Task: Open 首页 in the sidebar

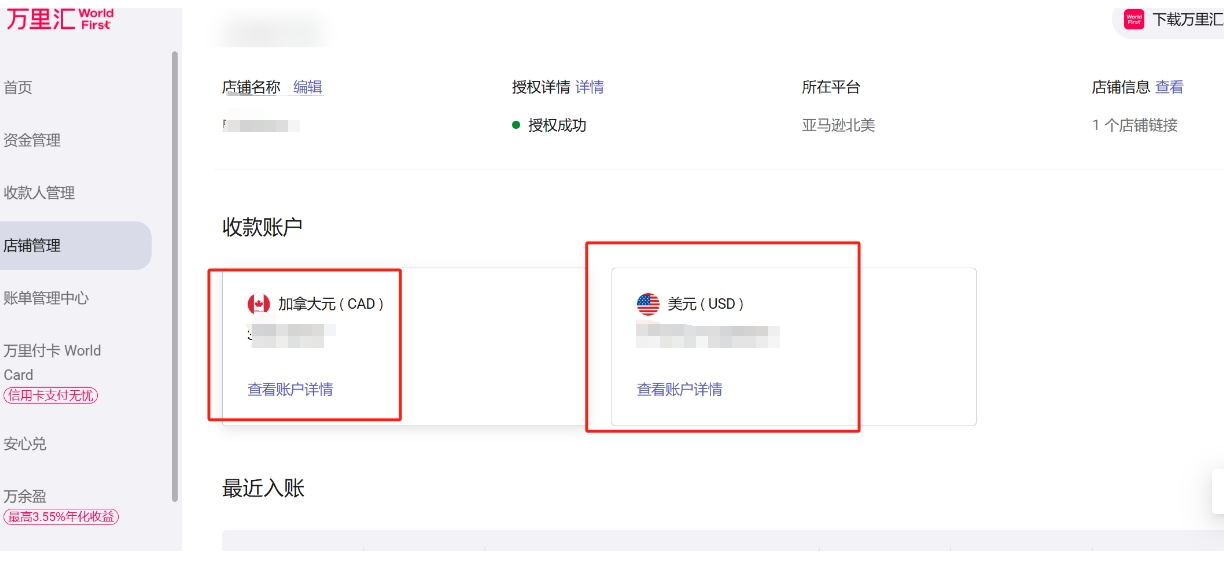Action: (x=18, y=87)
